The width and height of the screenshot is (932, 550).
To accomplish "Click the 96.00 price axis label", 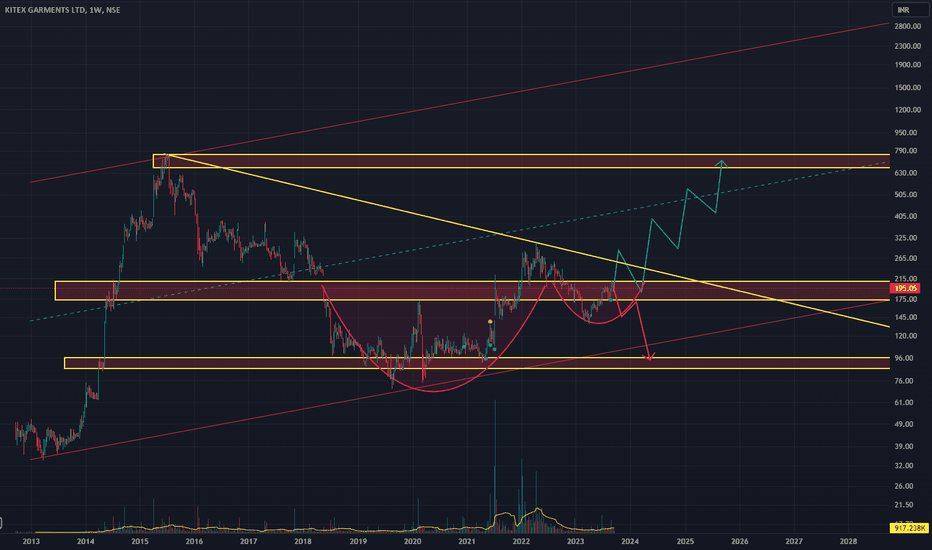I will tap(904, 358).
